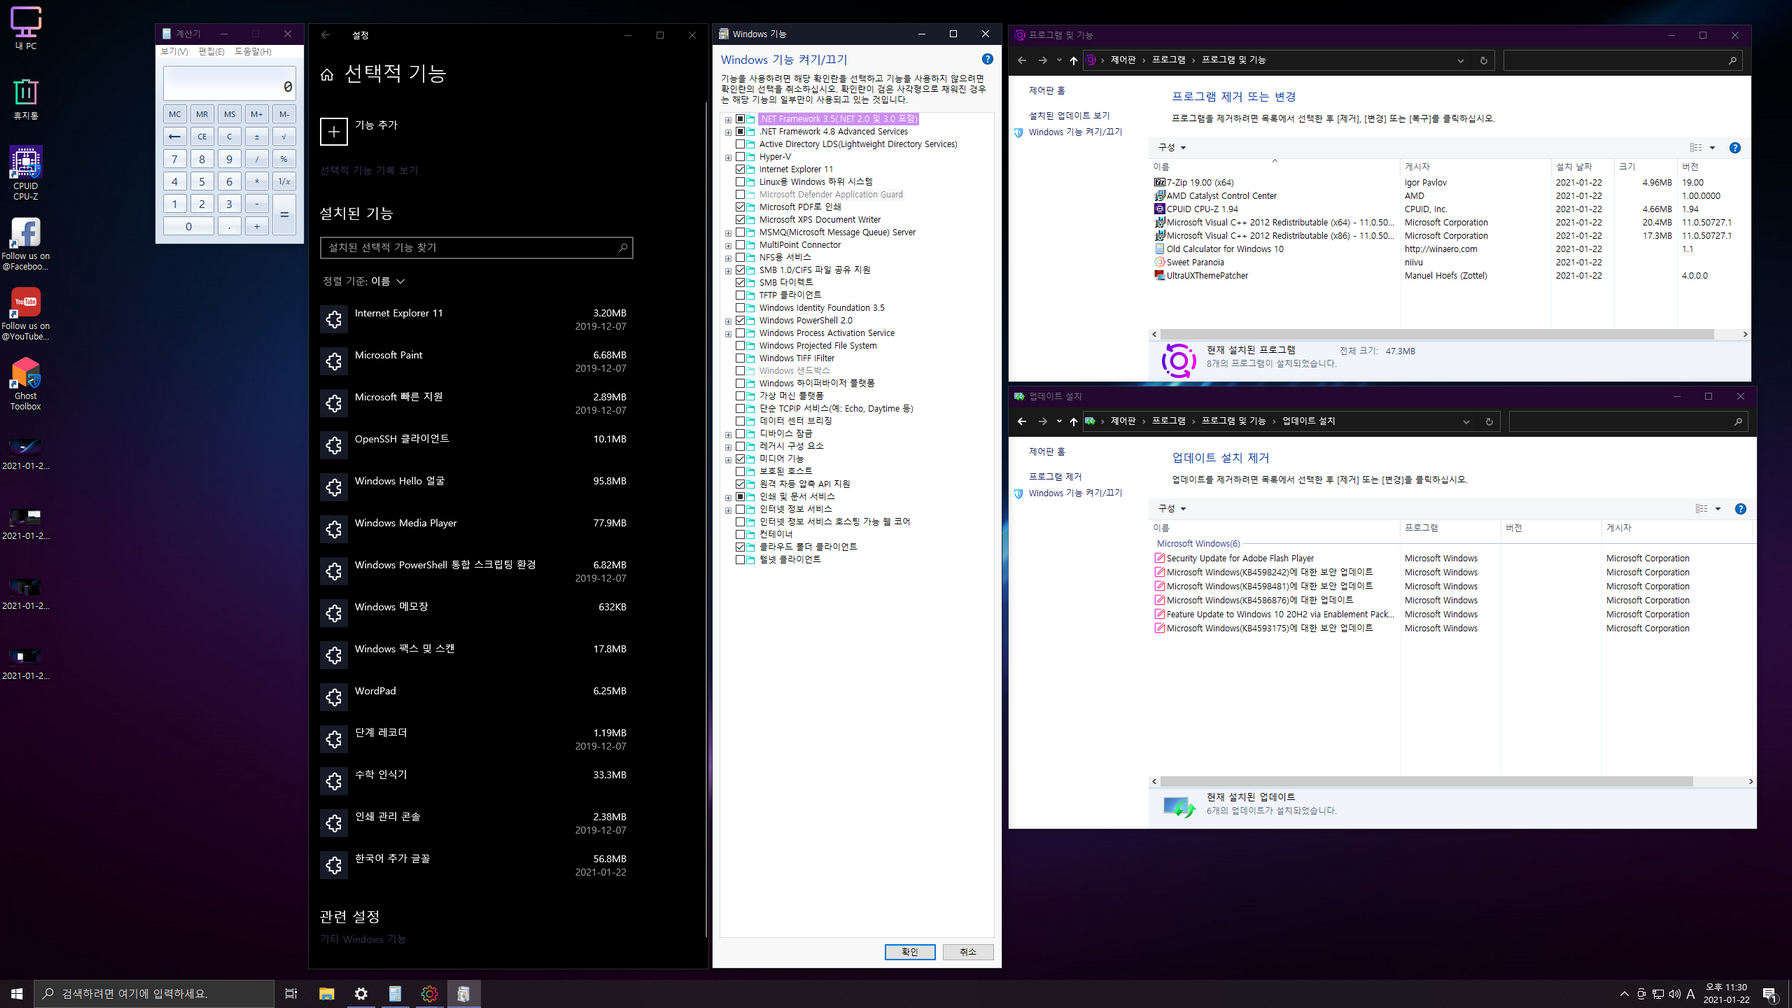1792x1008 pixels.
Task: Open the Follow us on Facebook shortcut
Action: 26,245
